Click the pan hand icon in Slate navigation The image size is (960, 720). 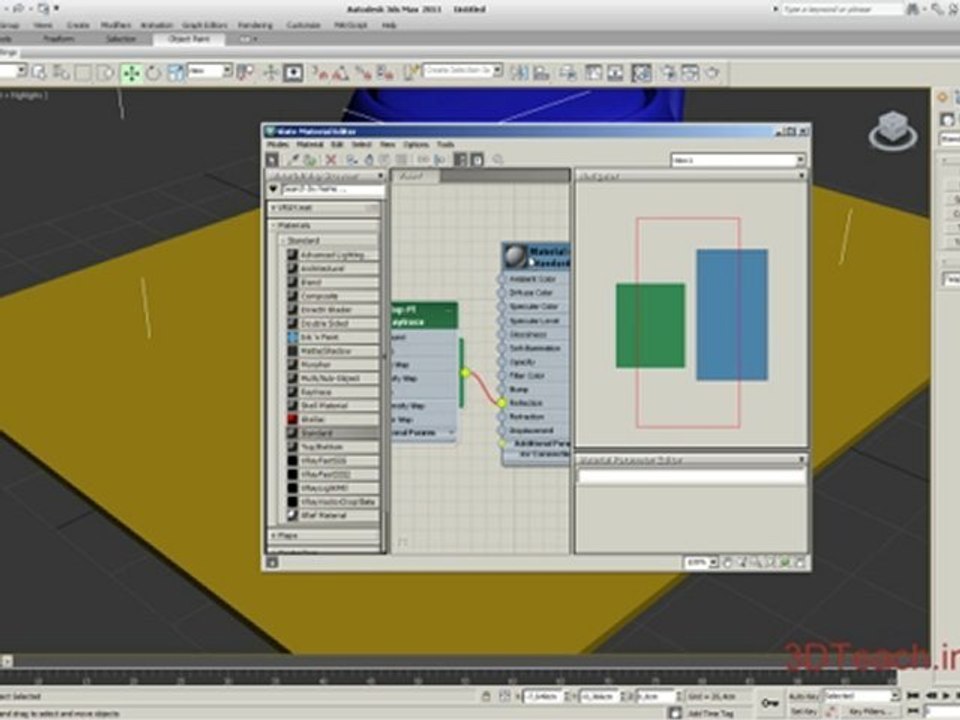point(727,562)
